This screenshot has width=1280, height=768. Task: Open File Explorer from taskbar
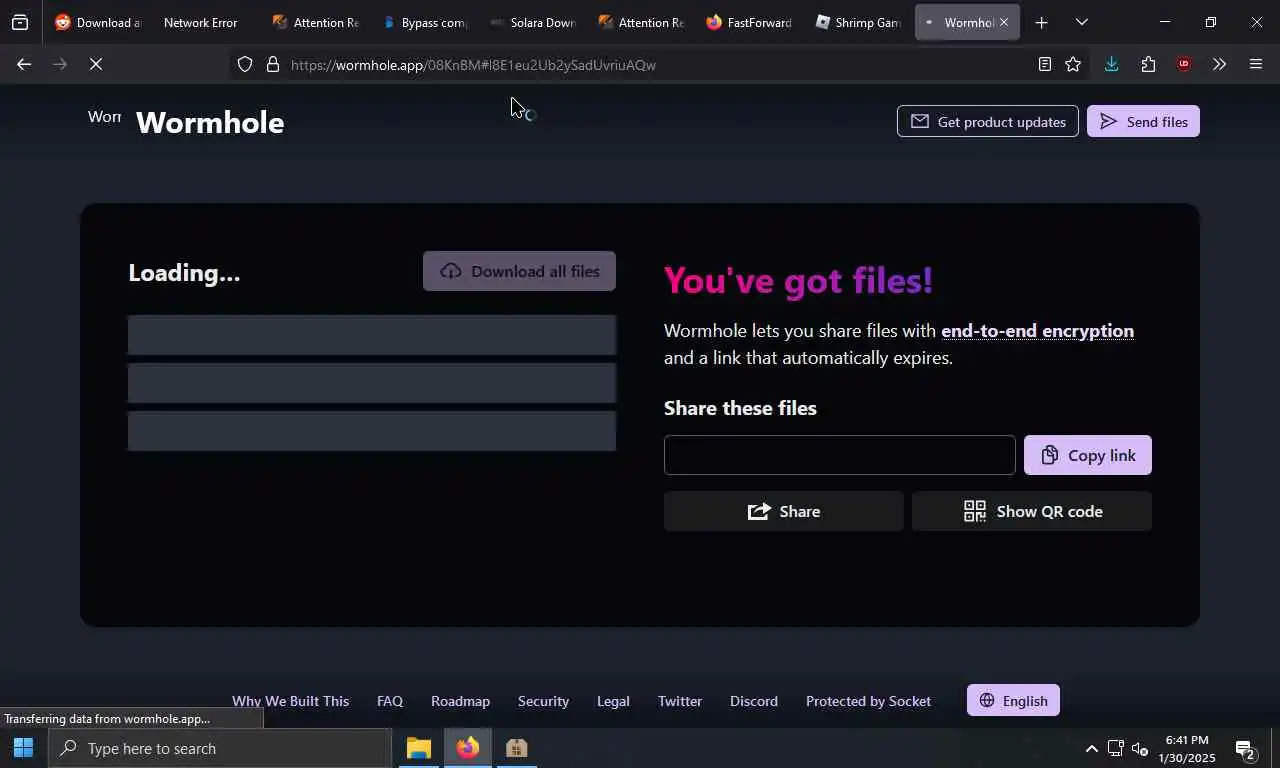[x=419, y=748]
